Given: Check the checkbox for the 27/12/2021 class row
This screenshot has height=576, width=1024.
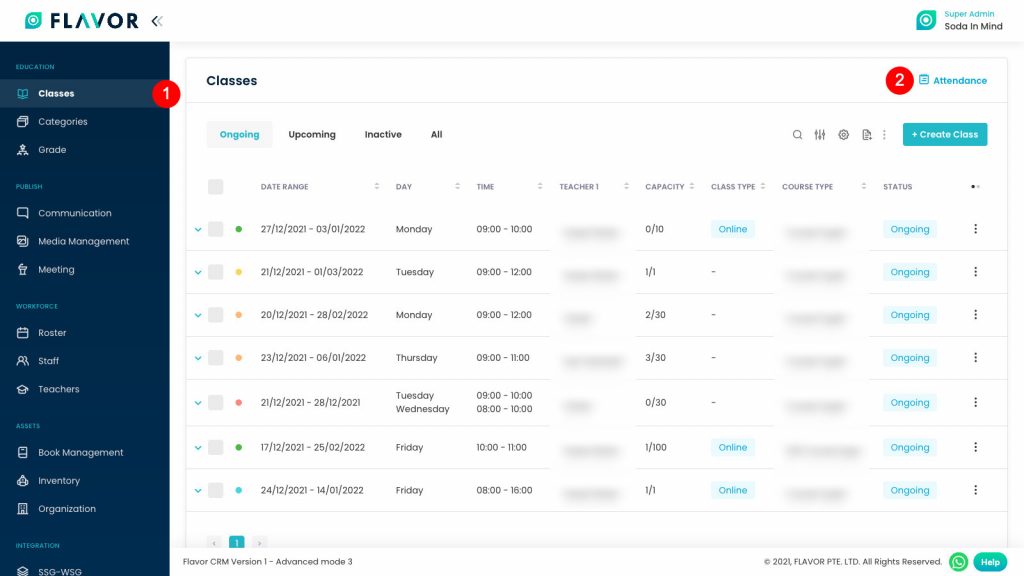Looking at the screenshot, I should tap(216, 228).
